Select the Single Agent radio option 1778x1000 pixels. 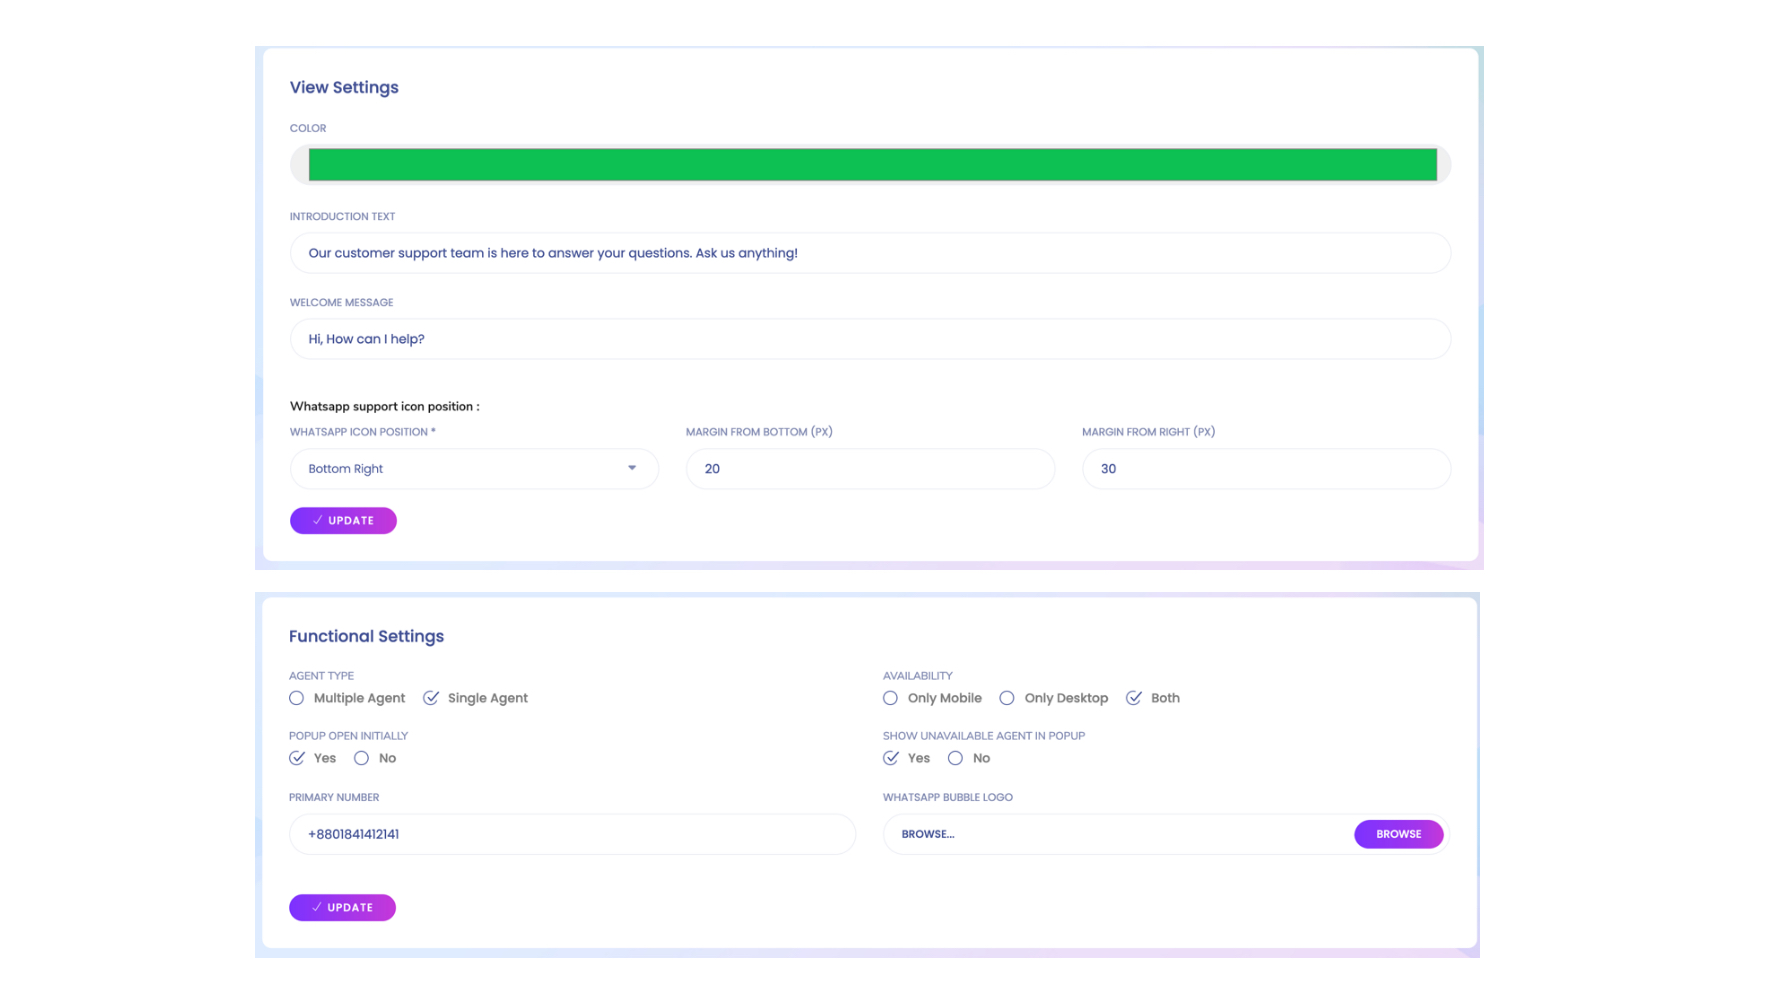431,698
